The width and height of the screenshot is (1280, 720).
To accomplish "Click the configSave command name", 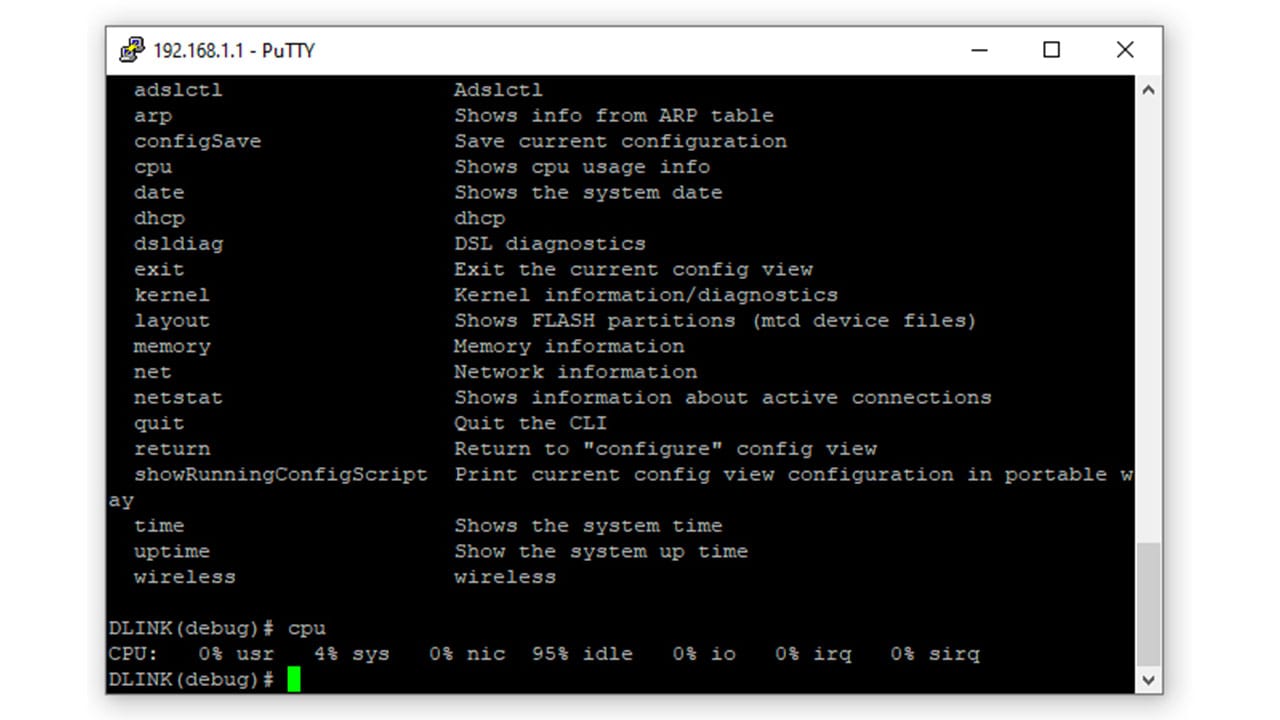I will coord(197,141).
